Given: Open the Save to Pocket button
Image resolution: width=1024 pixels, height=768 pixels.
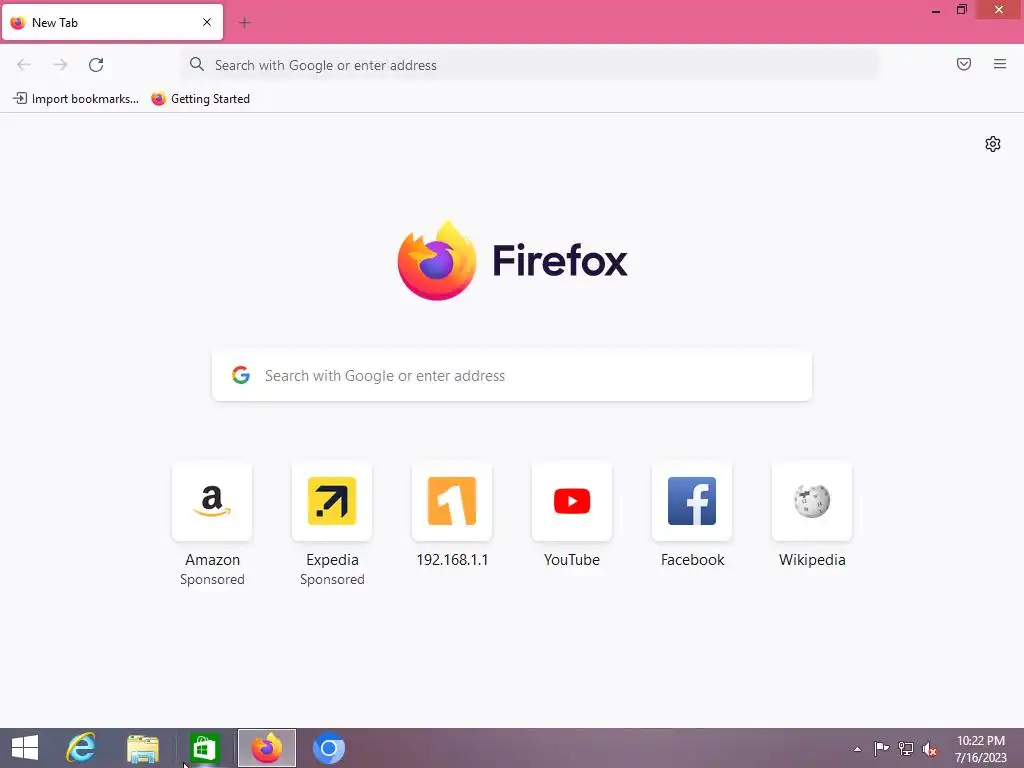Looking at the screenshot, I should click(x=964, y=64).
